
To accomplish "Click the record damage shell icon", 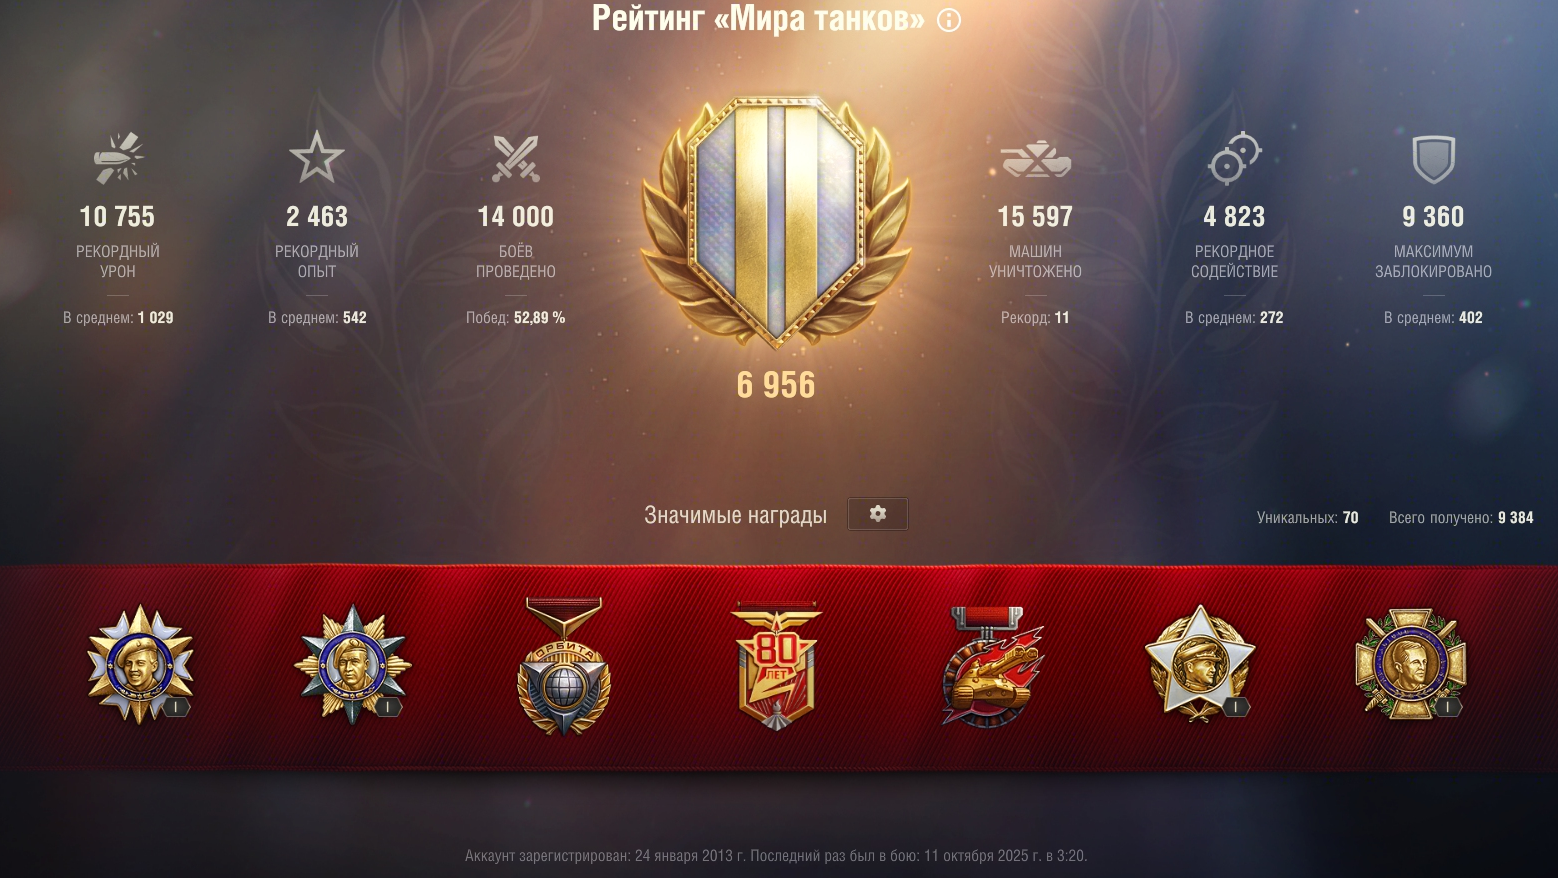I will pyautogui.click(x=118, y=158).
